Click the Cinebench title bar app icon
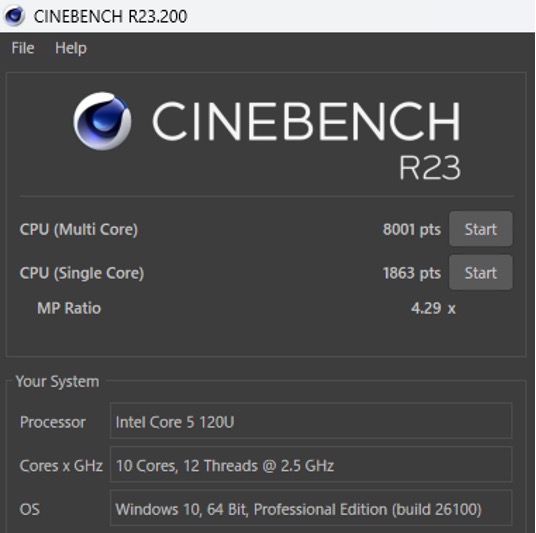 pos(14,16)
